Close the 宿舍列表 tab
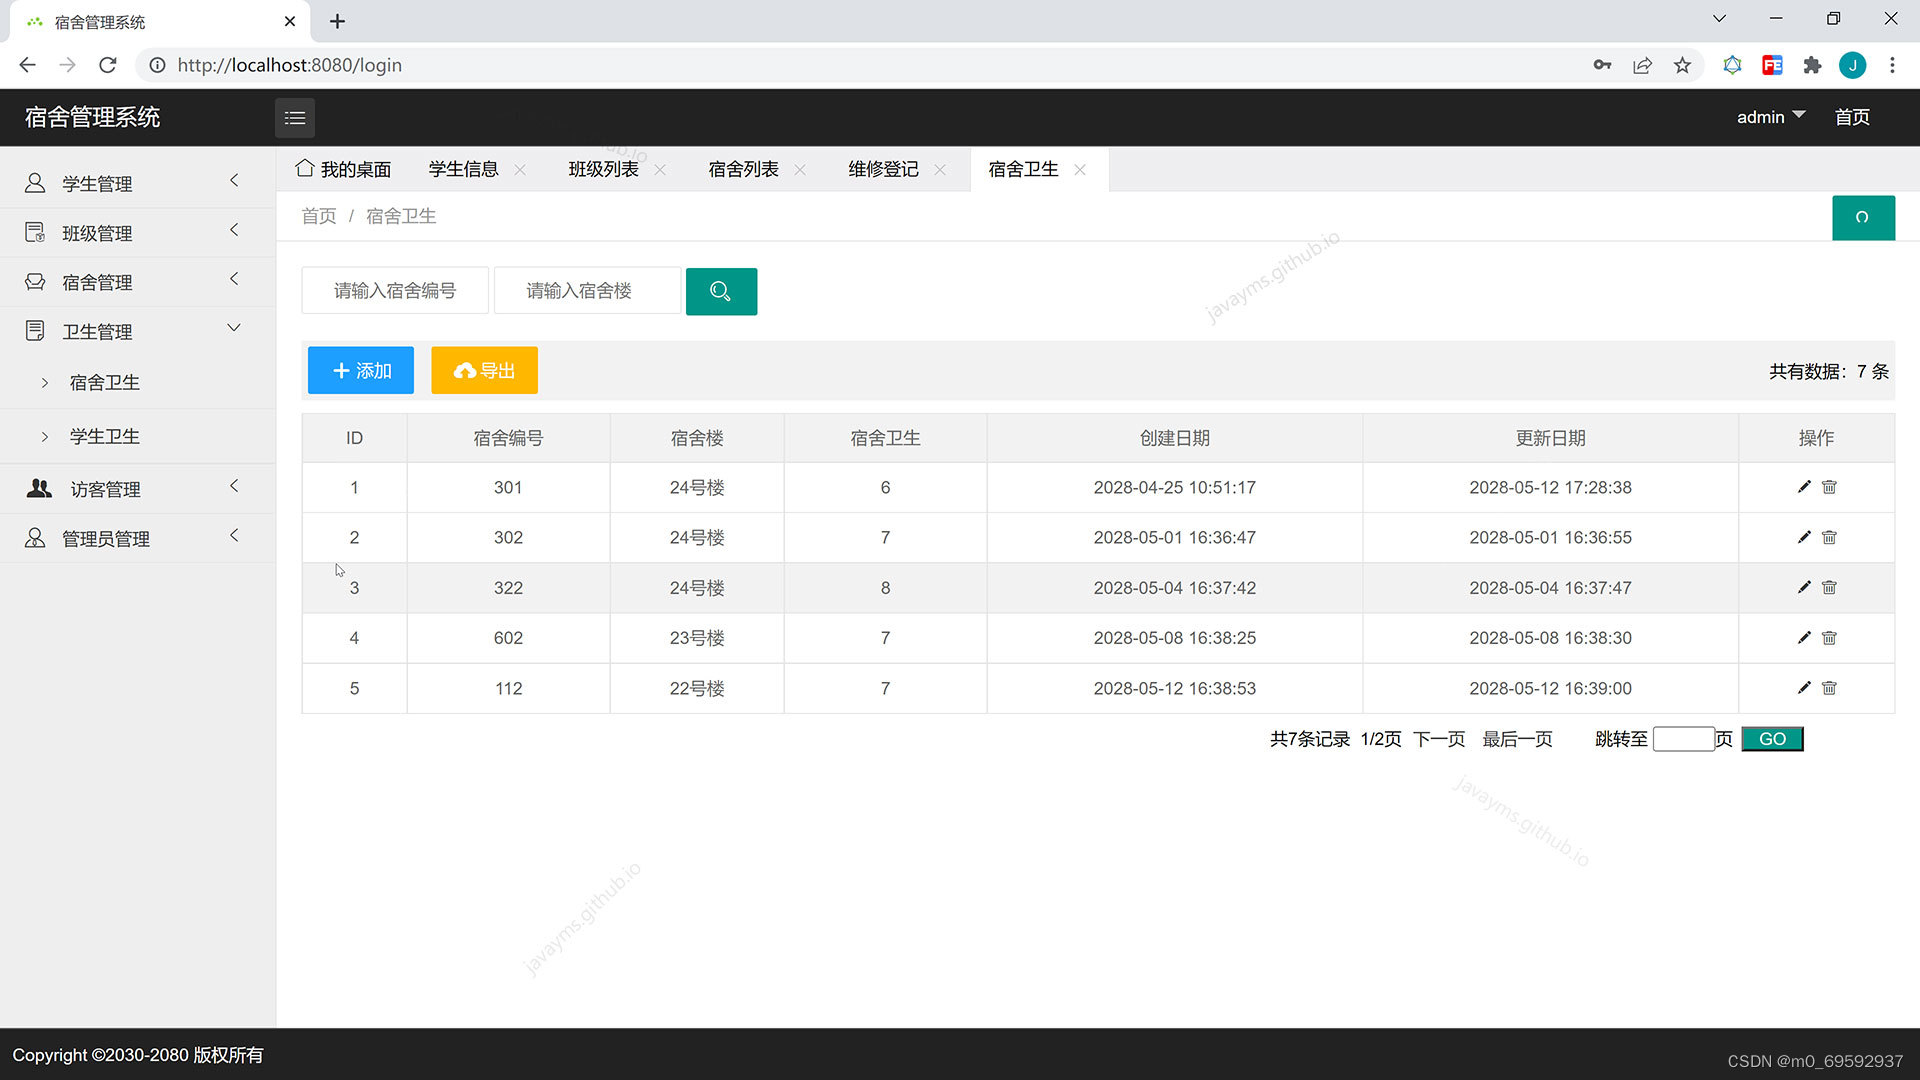This screenshot has width=1920, height=1080. coord(800,170)
